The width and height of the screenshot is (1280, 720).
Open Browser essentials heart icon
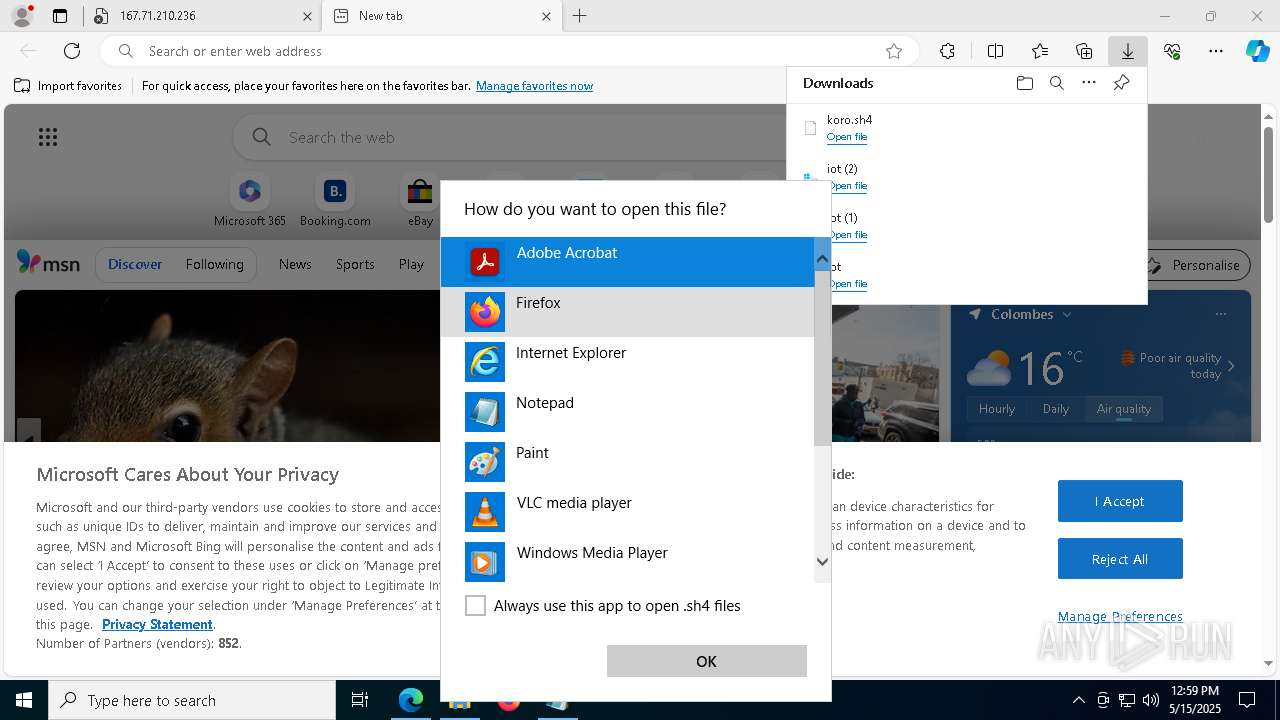(x=1172, y=51)
